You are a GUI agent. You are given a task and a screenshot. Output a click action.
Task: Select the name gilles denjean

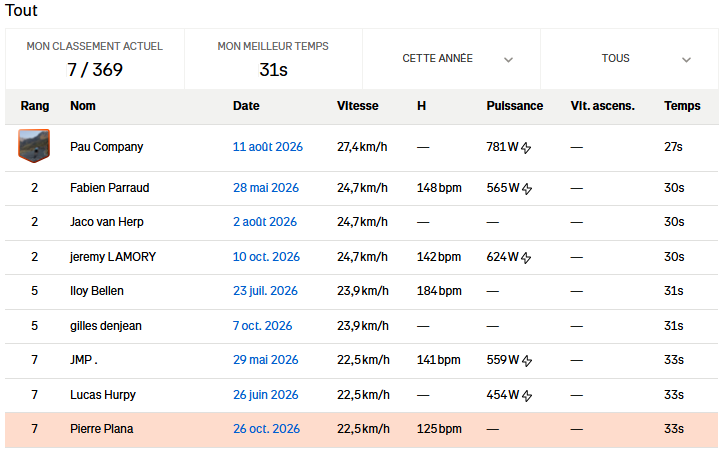106,326
